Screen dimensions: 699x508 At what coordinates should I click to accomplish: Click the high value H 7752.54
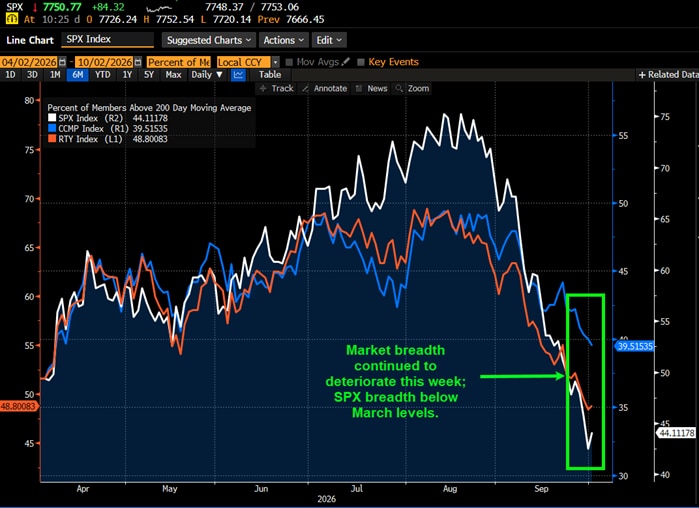point(169,20)
